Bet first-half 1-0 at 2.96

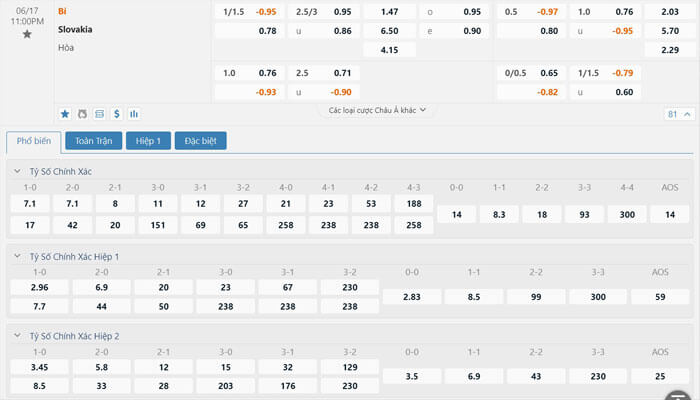click(39, 288)
